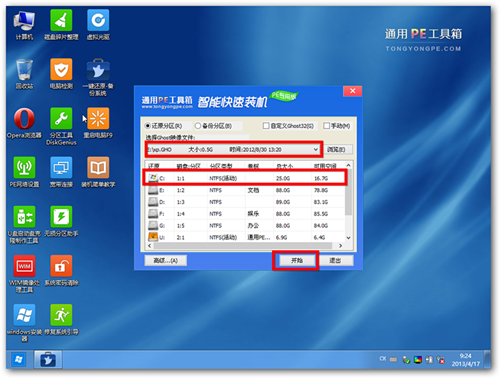Click the Start button in dialog
500x378 pixels.
coord(297,260)
